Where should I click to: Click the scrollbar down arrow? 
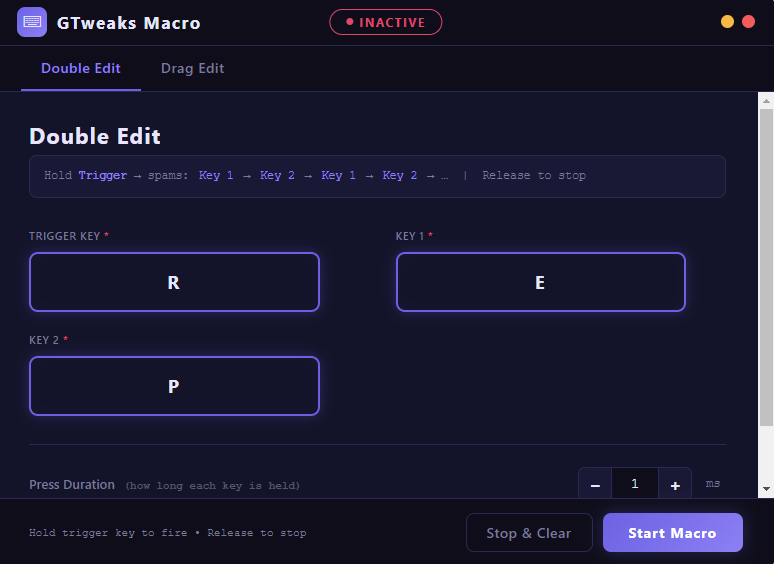coord(766,489)
